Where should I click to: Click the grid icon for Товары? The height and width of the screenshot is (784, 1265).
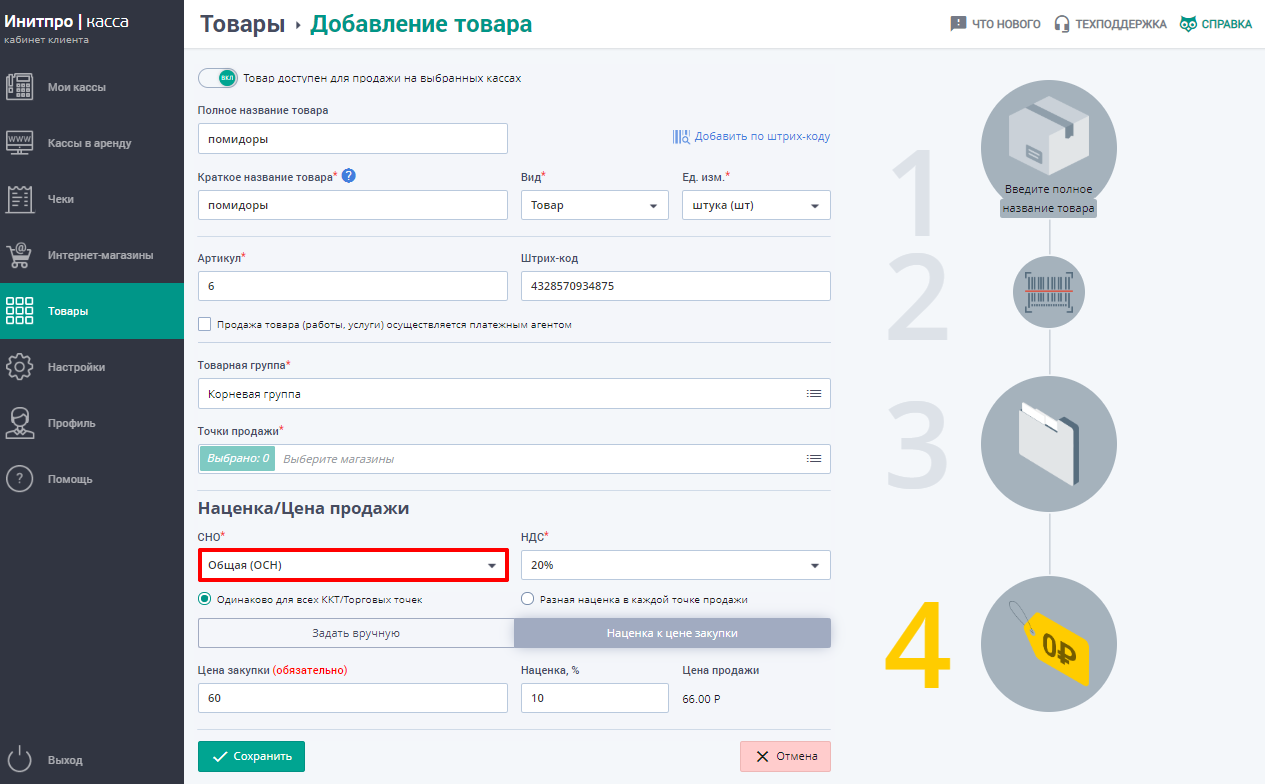20,311
